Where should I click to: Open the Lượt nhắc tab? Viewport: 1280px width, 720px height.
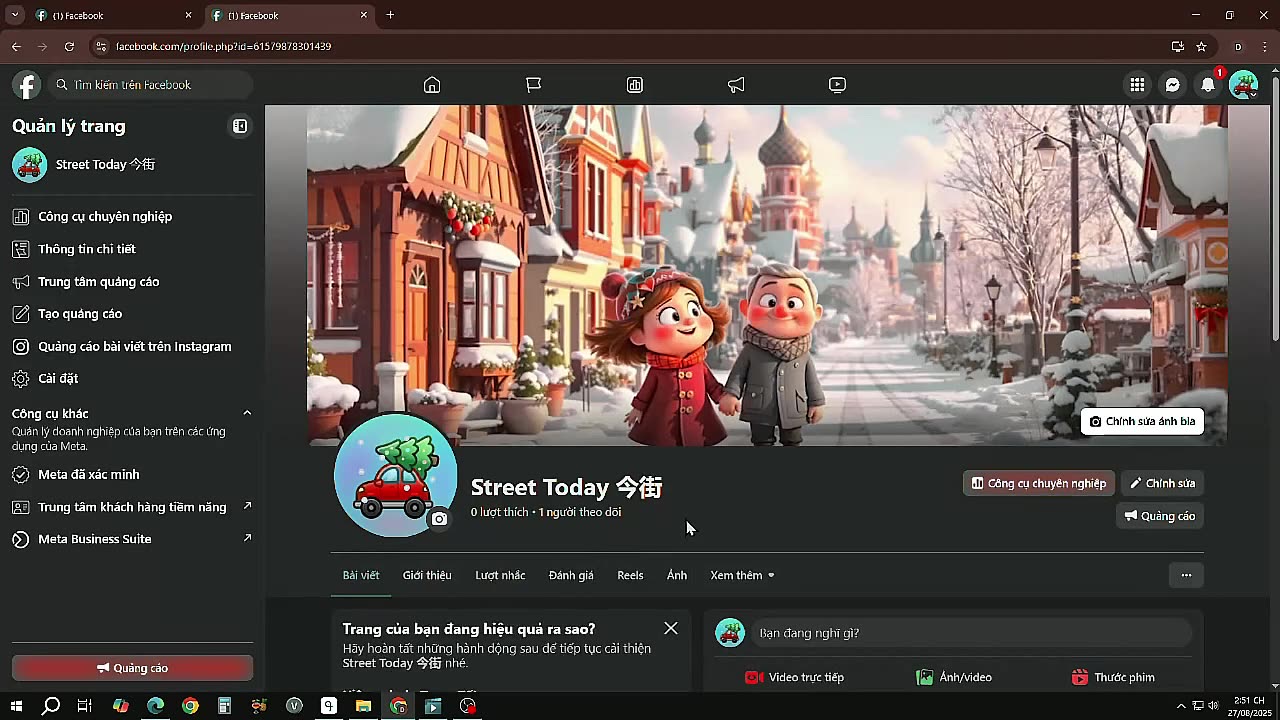coord(500,575)
